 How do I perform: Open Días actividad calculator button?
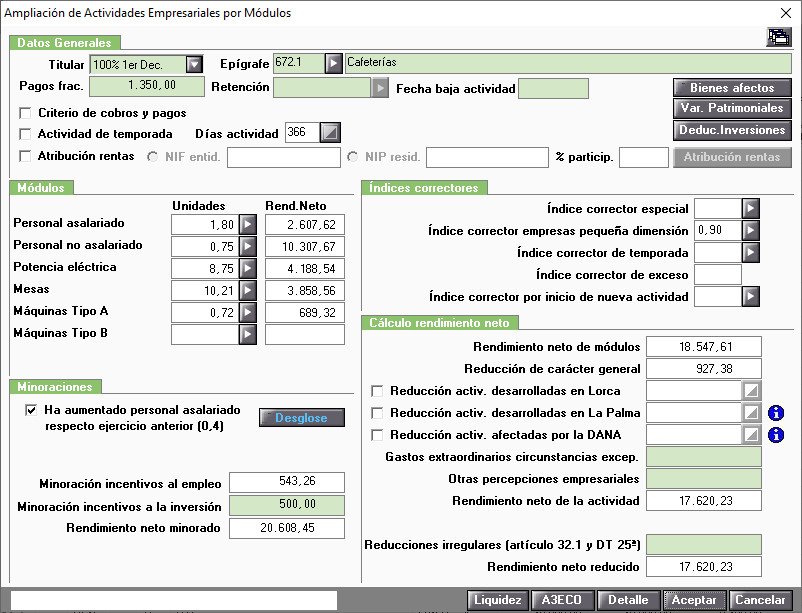pyautogui.click(x=330, y=133)
